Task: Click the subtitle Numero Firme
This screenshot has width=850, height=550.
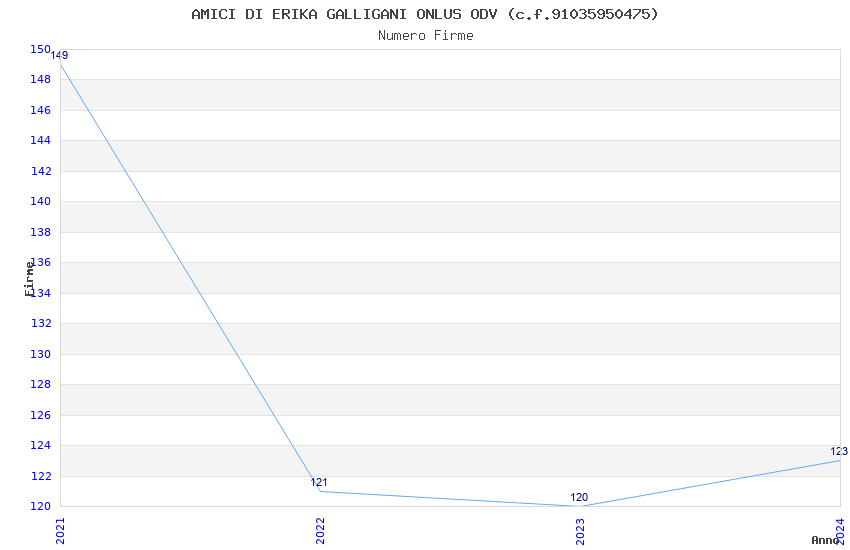Action: pos(426,36)
